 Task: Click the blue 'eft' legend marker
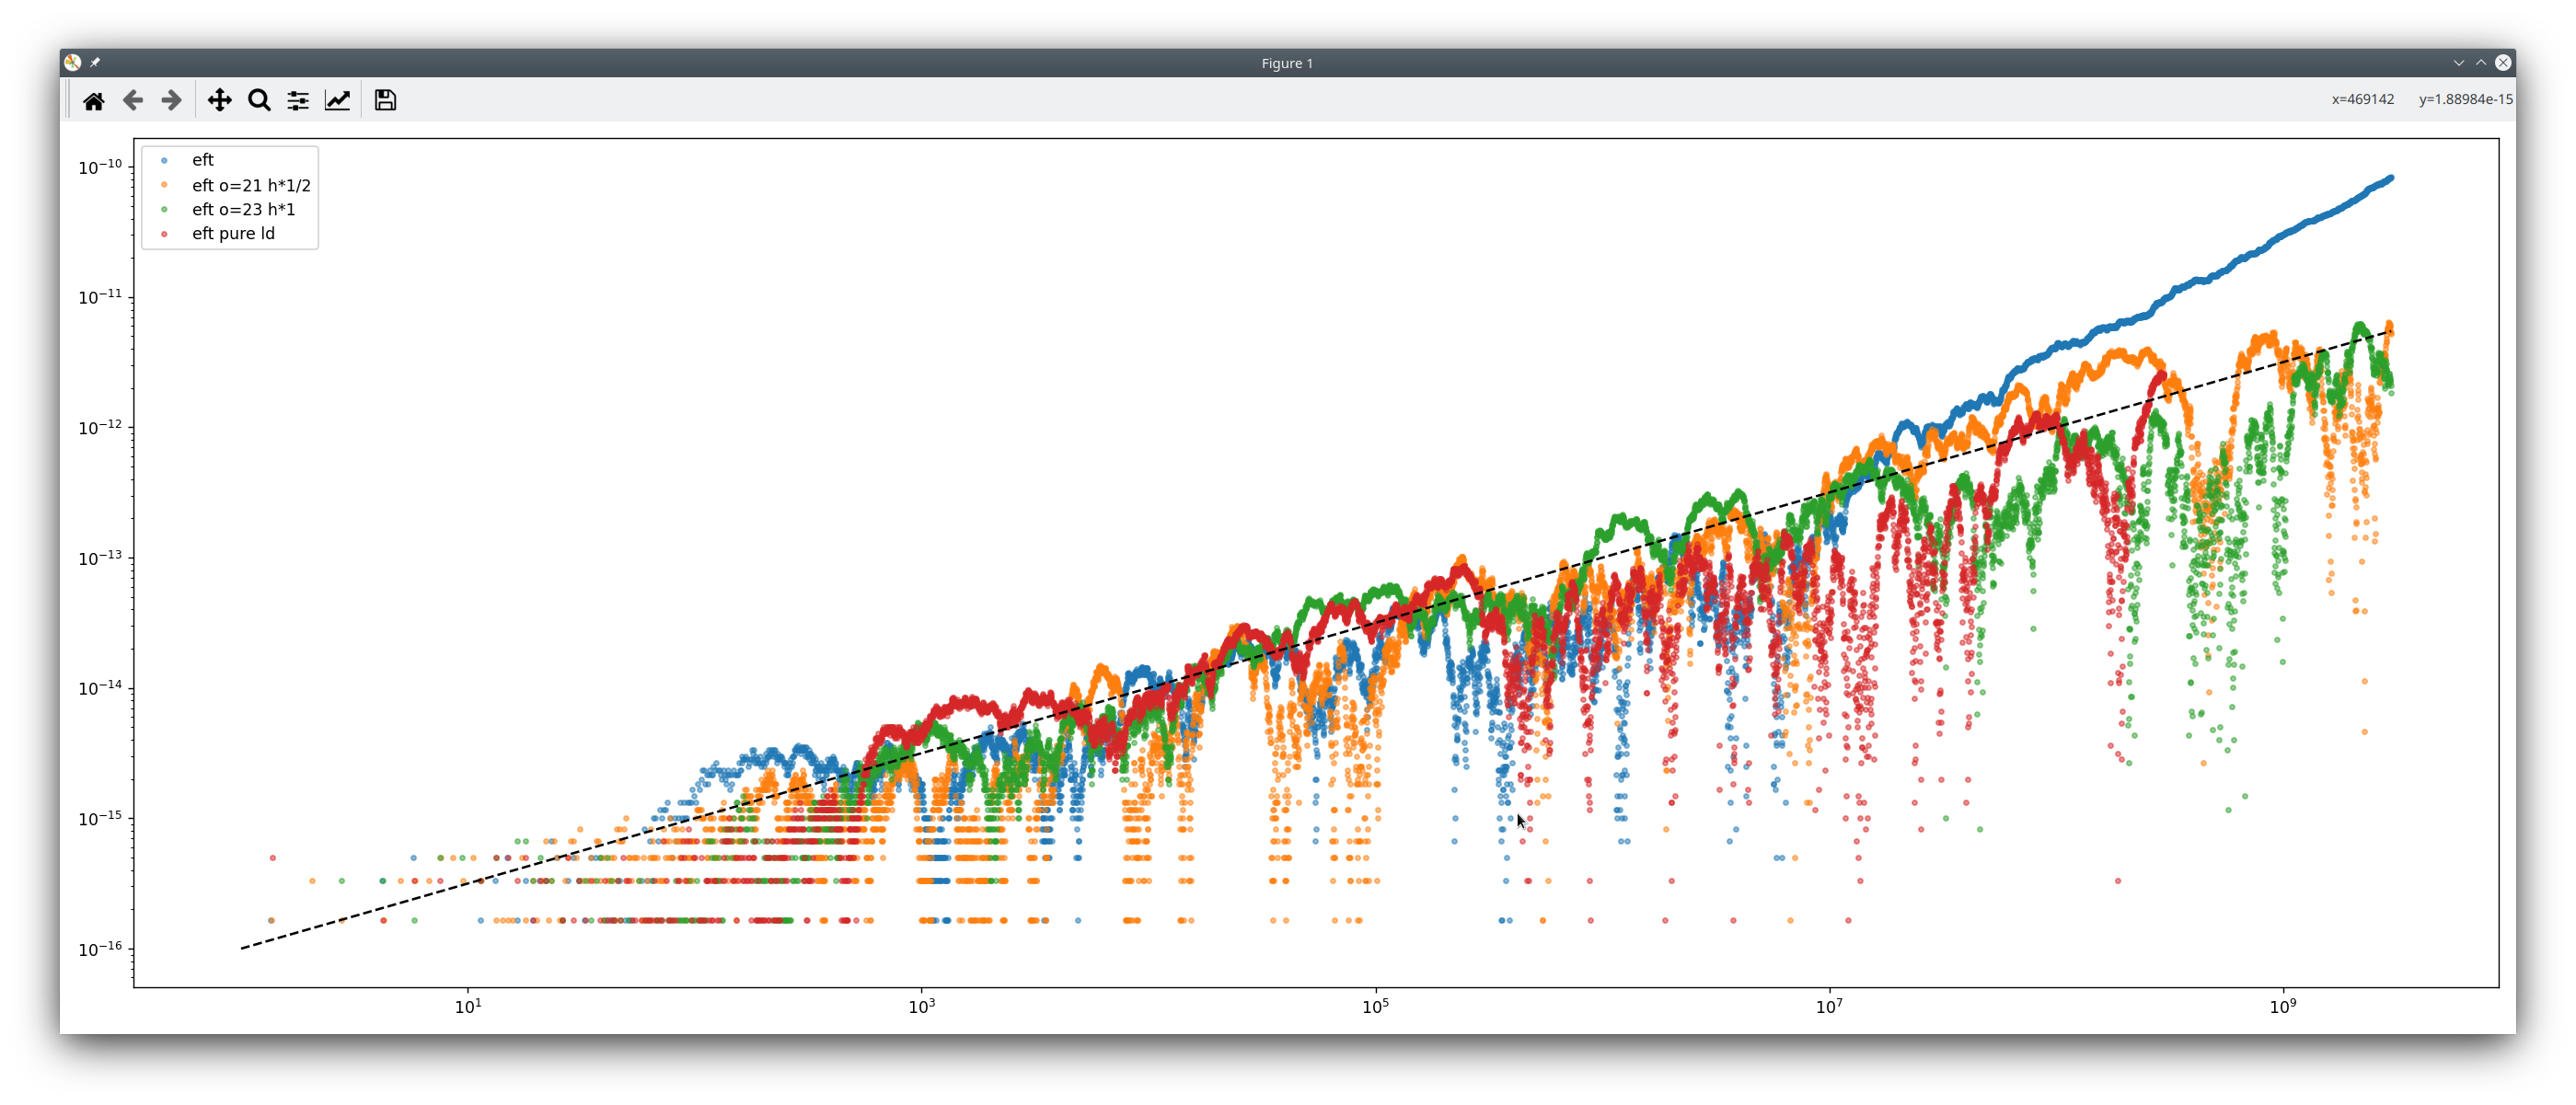[x=165, y=160]
